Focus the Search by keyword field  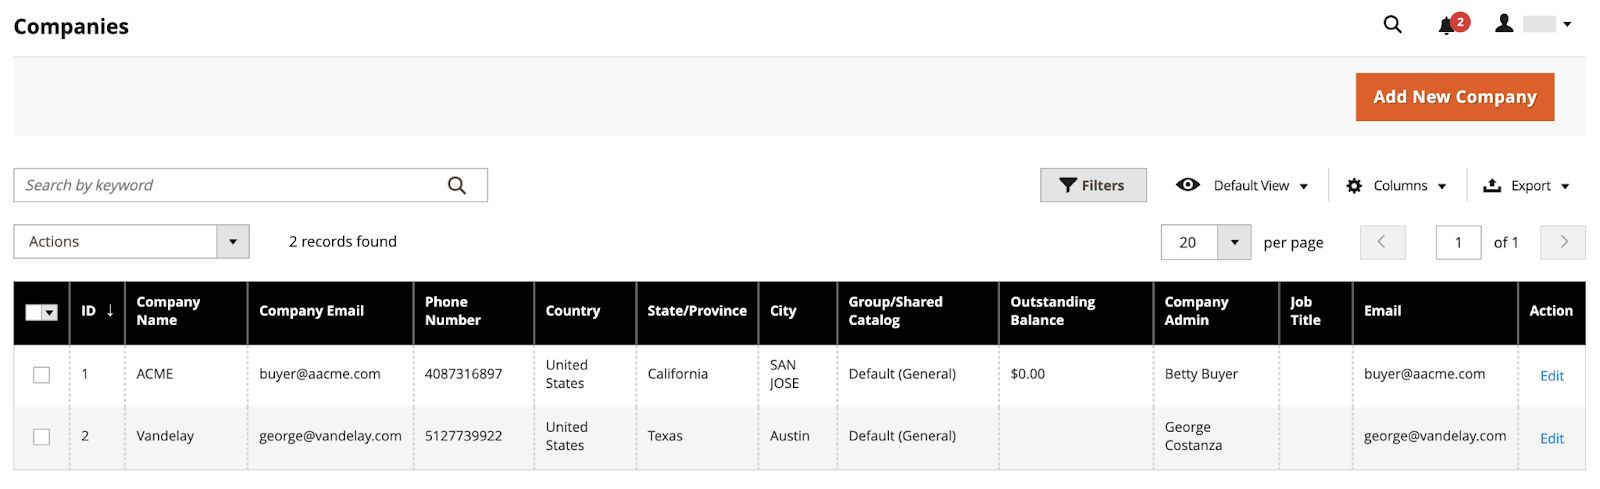click(230, 185)
